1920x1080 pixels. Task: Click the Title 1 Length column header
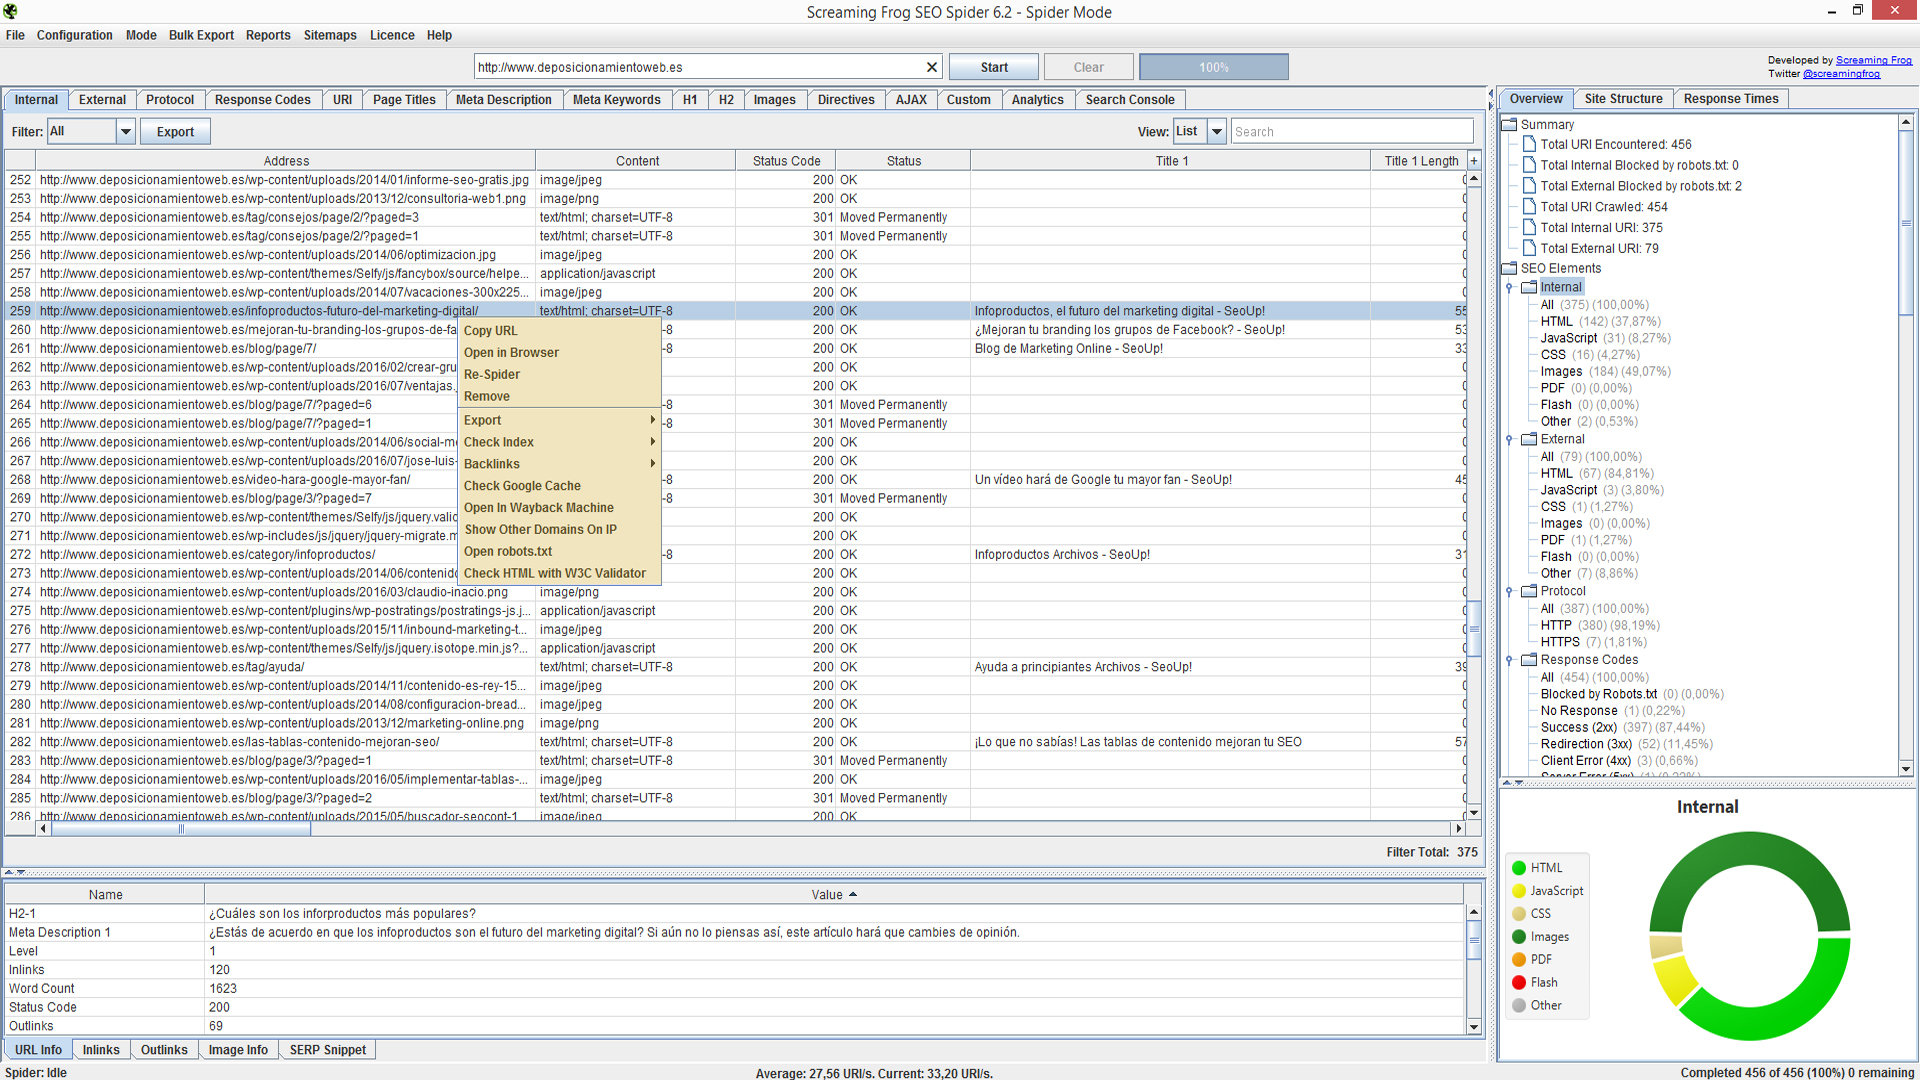click(1420, 161)
